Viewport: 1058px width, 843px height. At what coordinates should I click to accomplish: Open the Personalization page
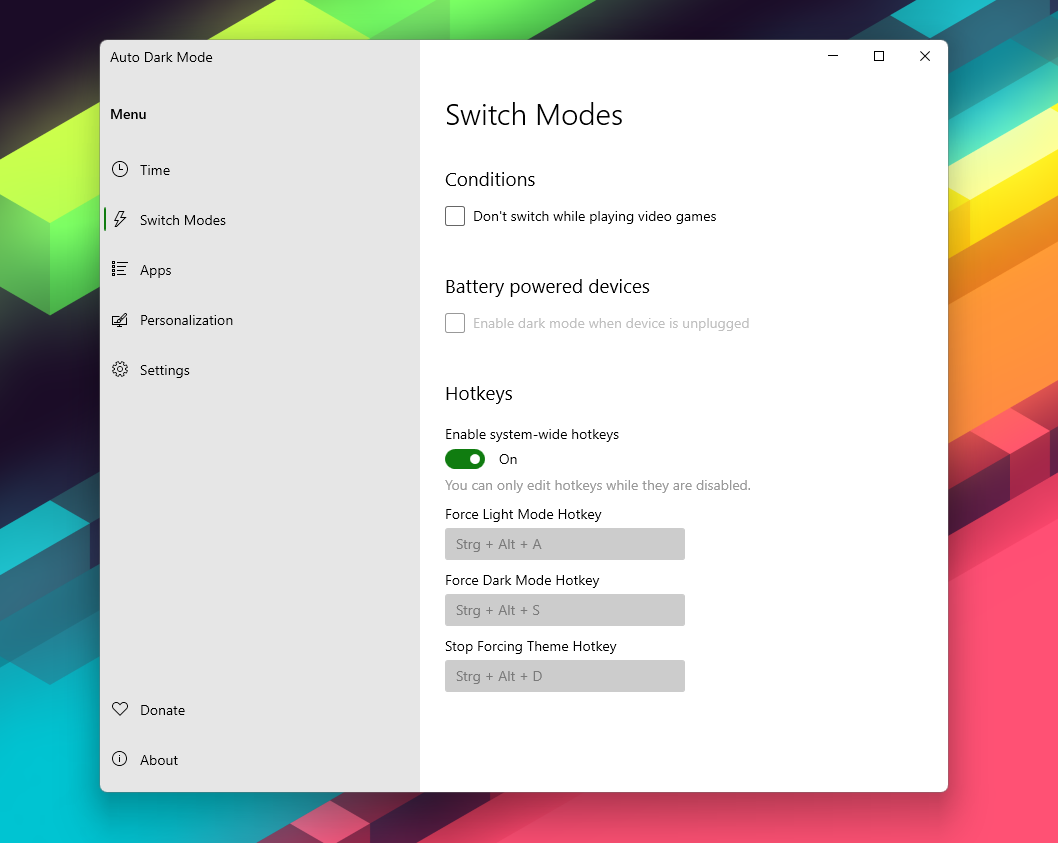pyautogui.click(x=260, y=320)
